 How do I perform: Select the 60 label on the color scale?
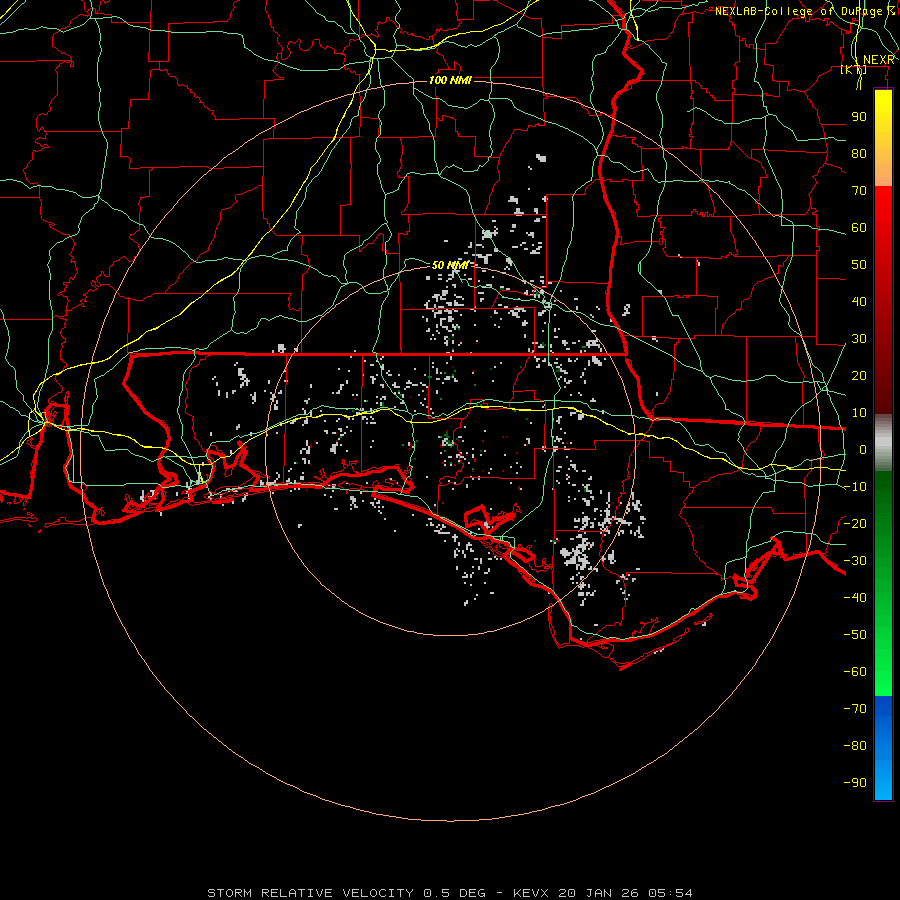tap(859, 228)
